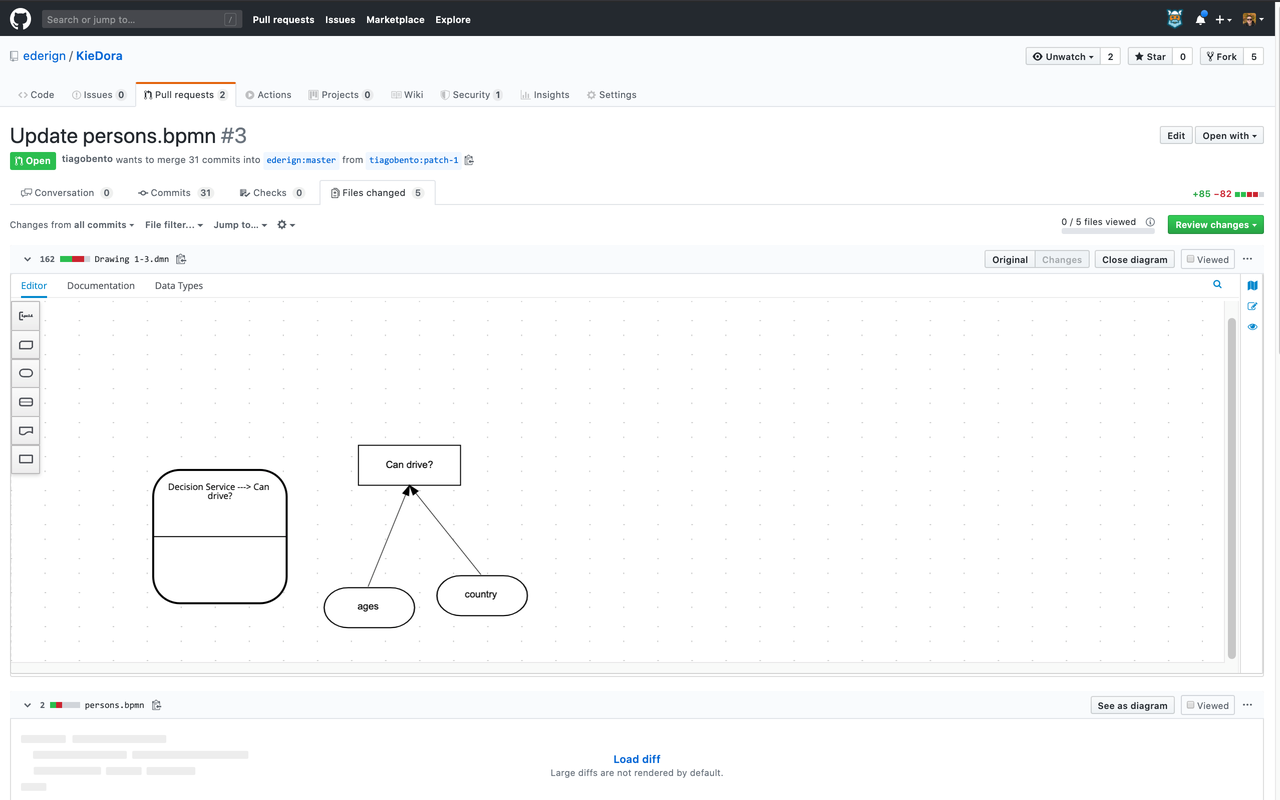Viewport: 1280px width, 800px height.
Task: Collapse the persons.bpmn file
Action: click(27, 705)
